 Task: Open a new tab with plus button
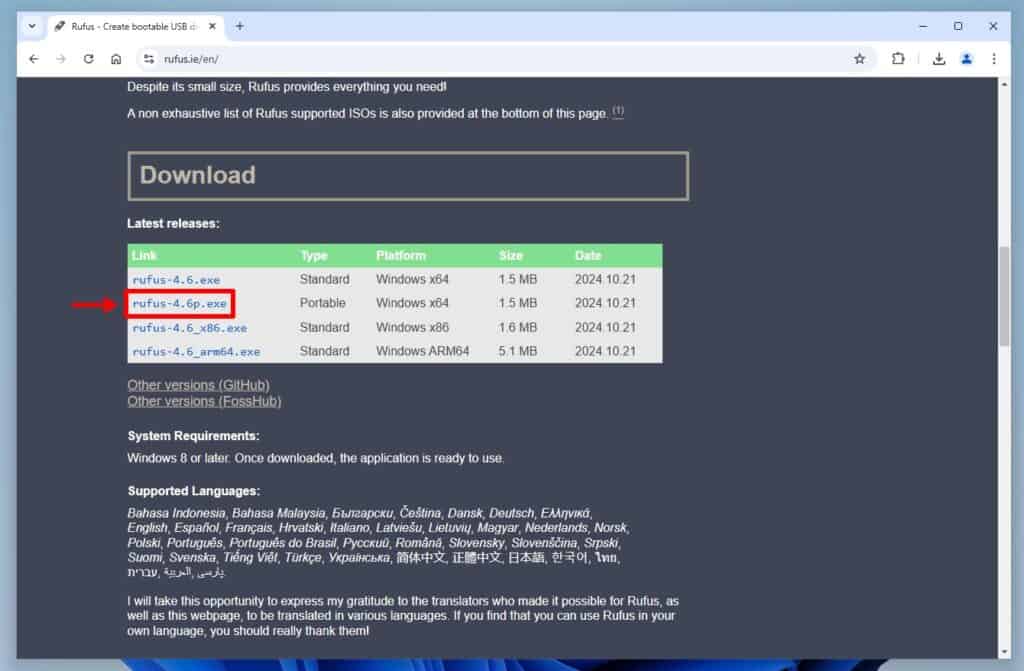[240, 26]
